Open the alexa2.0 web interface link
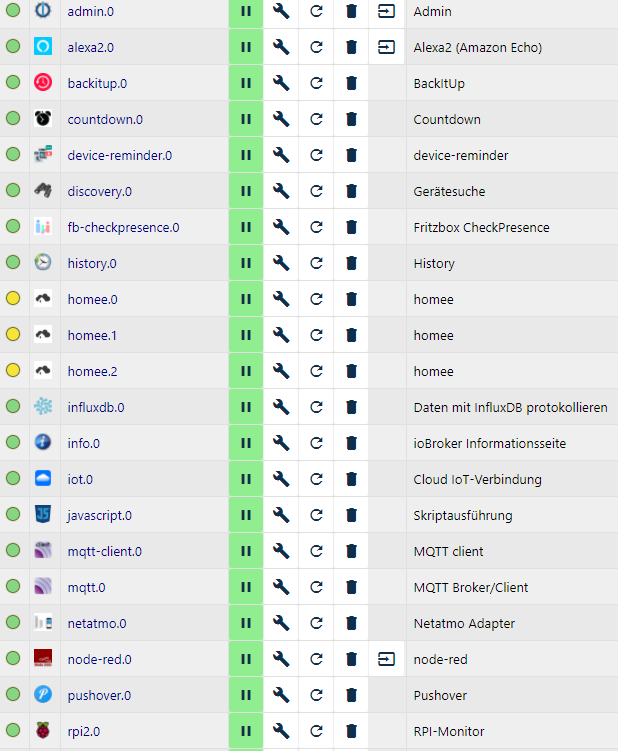This screenshot has height=751, width=618. pos(386,47)
